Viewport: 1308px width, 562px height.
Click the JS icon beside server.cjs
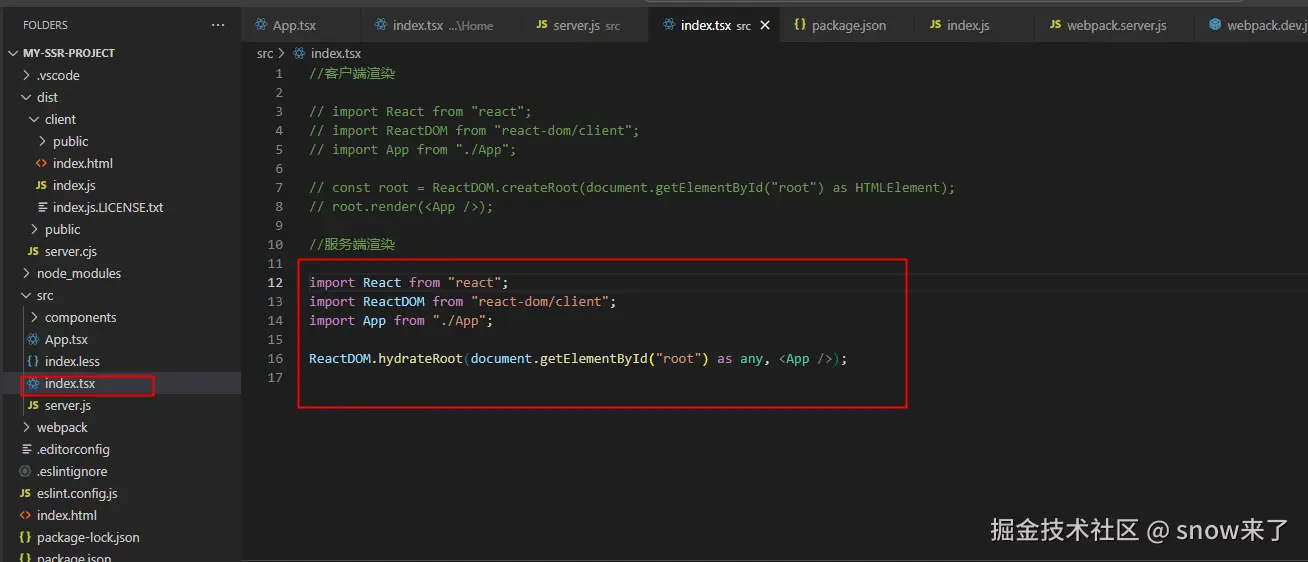coord(33,251)
